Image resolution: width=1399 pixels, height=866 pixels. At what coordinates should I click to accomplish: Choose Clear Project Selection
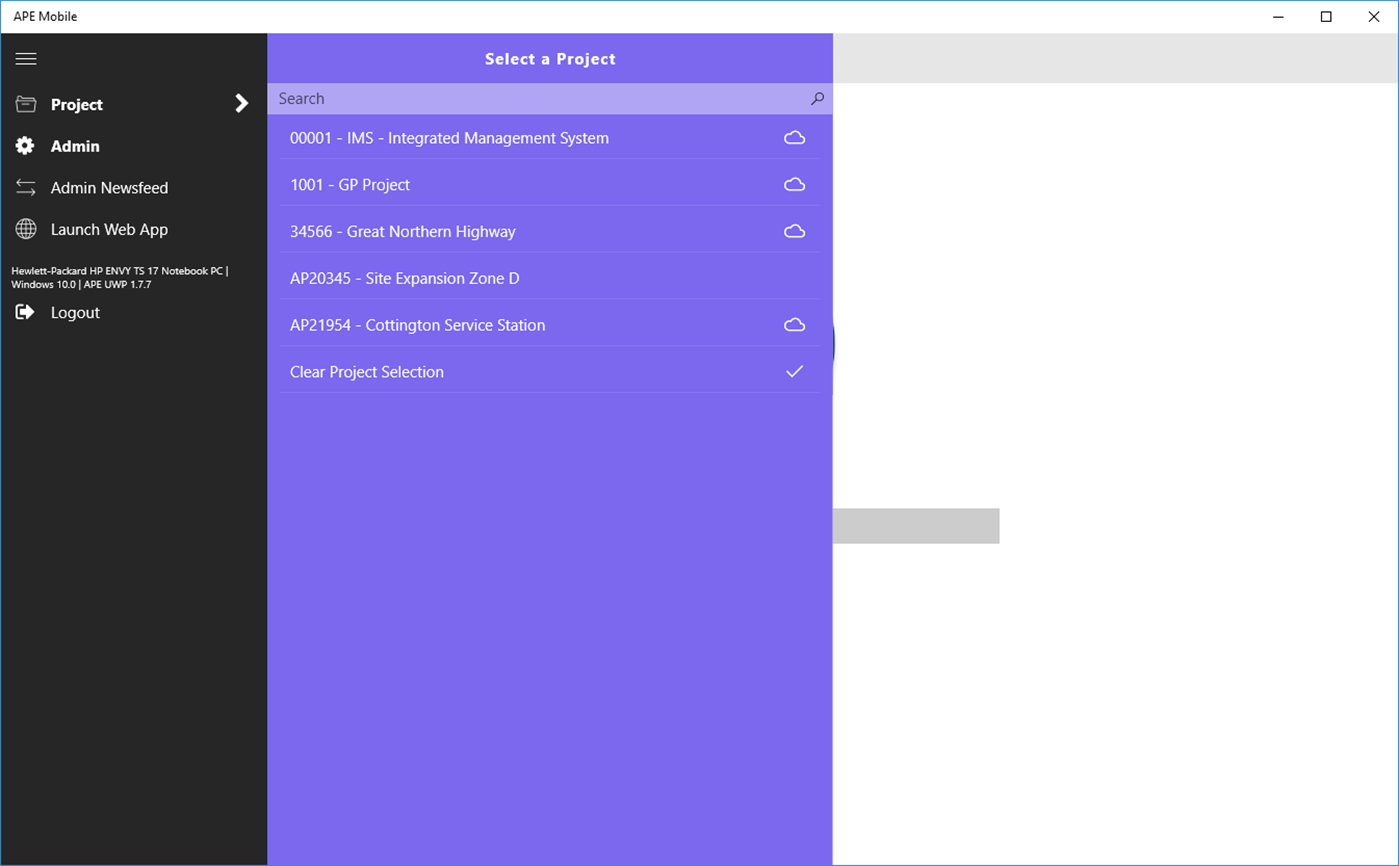366,371
